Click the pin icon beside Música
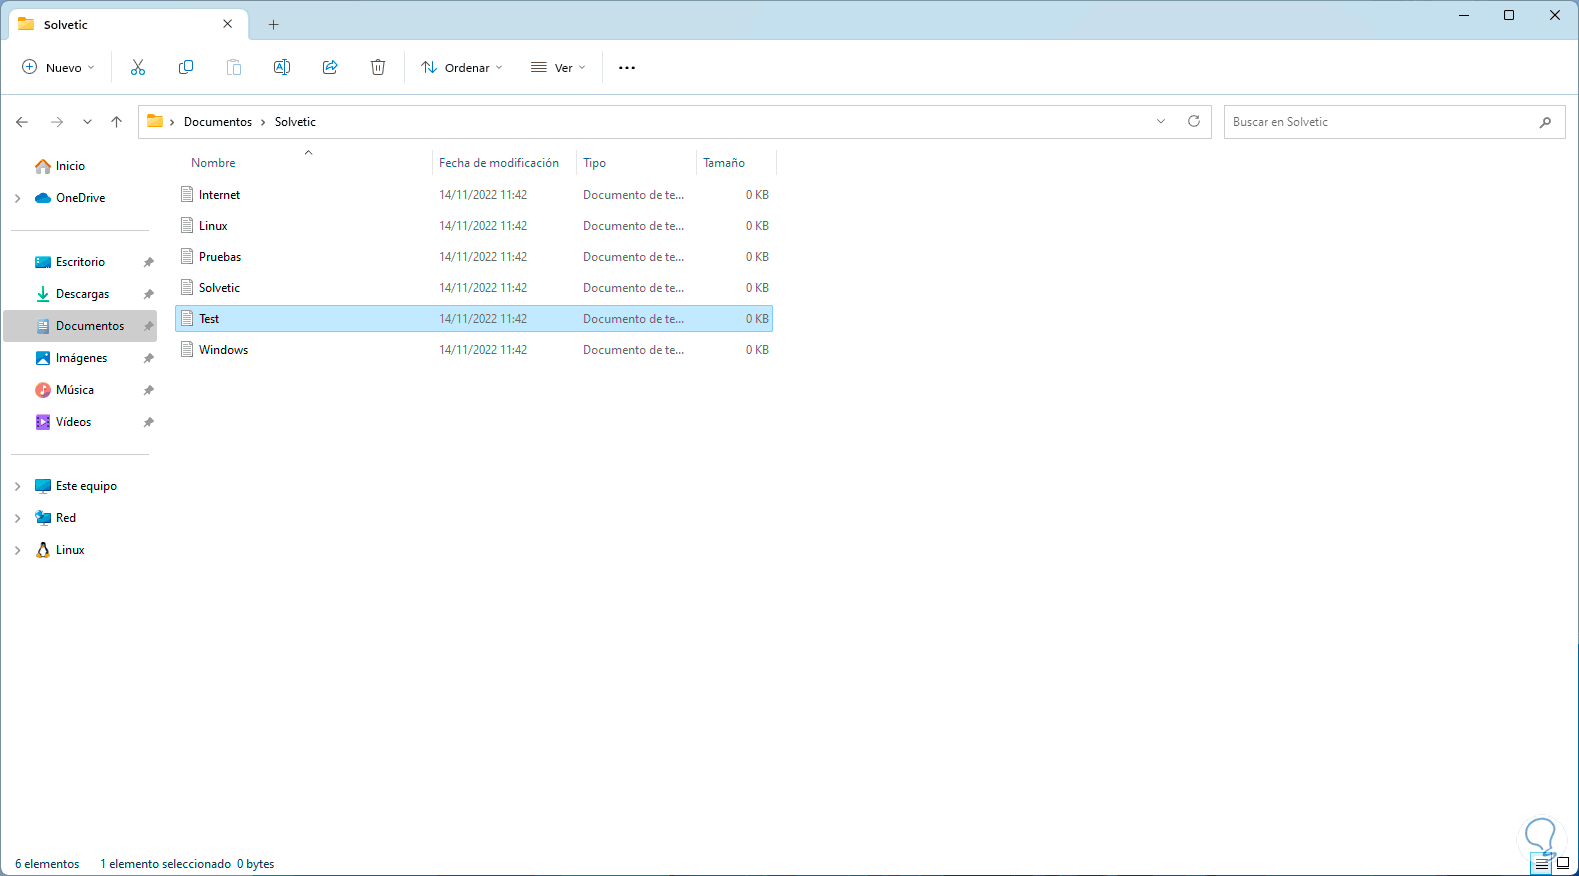Image resolution: width=1579 pixels, height=876 pixels. 149,390
